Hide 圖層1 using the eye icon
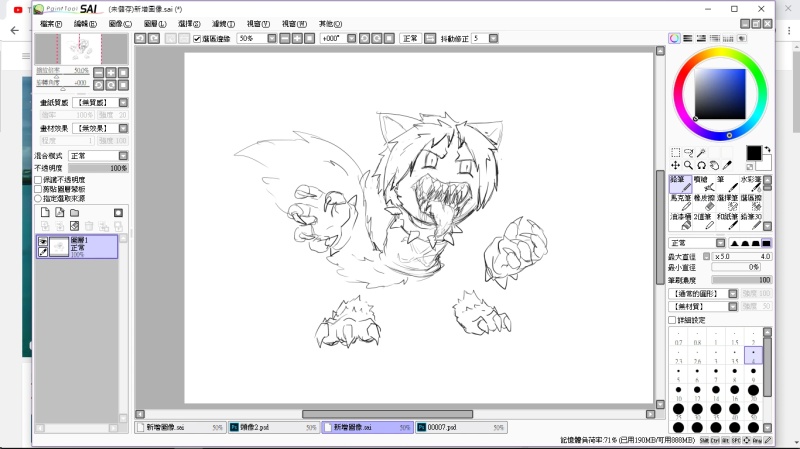800x449 pixels. [x=43, y=241]
